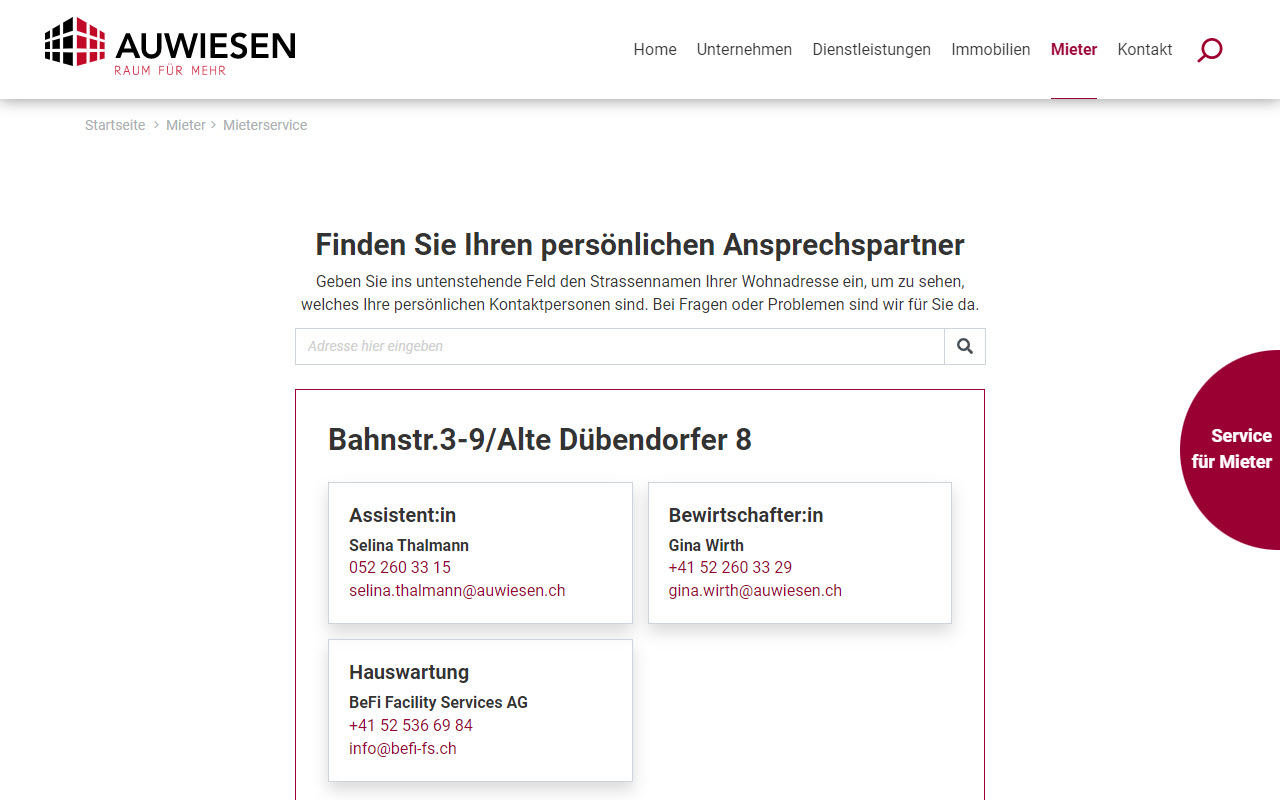
Task: Go to the Immobilien page
Action: 991,49
